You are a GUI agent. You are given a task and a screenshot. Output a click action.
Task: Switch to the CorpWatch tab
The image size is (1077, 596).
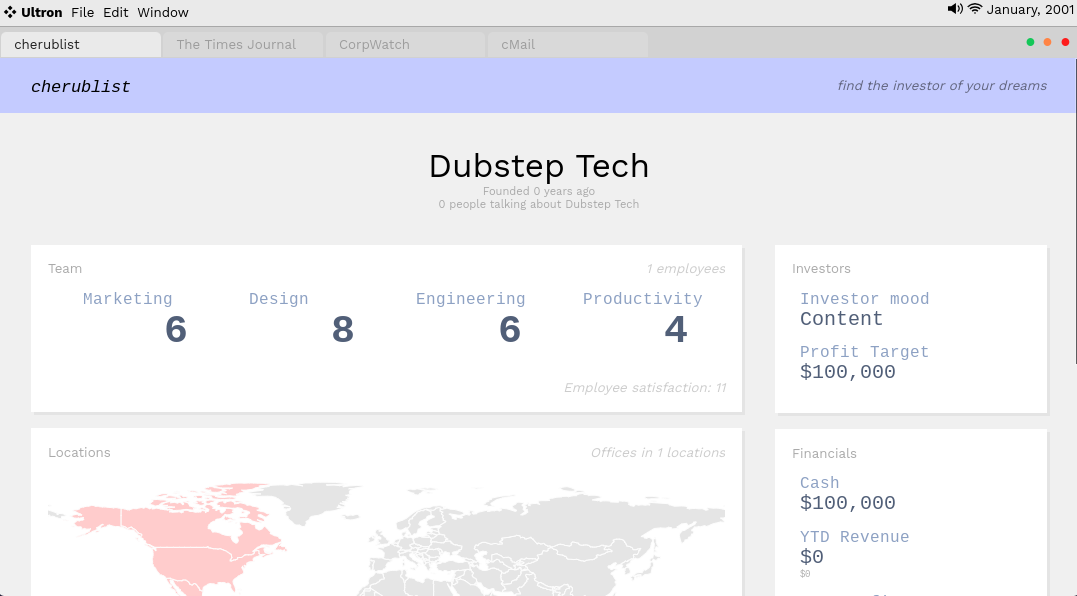[374, 45]
